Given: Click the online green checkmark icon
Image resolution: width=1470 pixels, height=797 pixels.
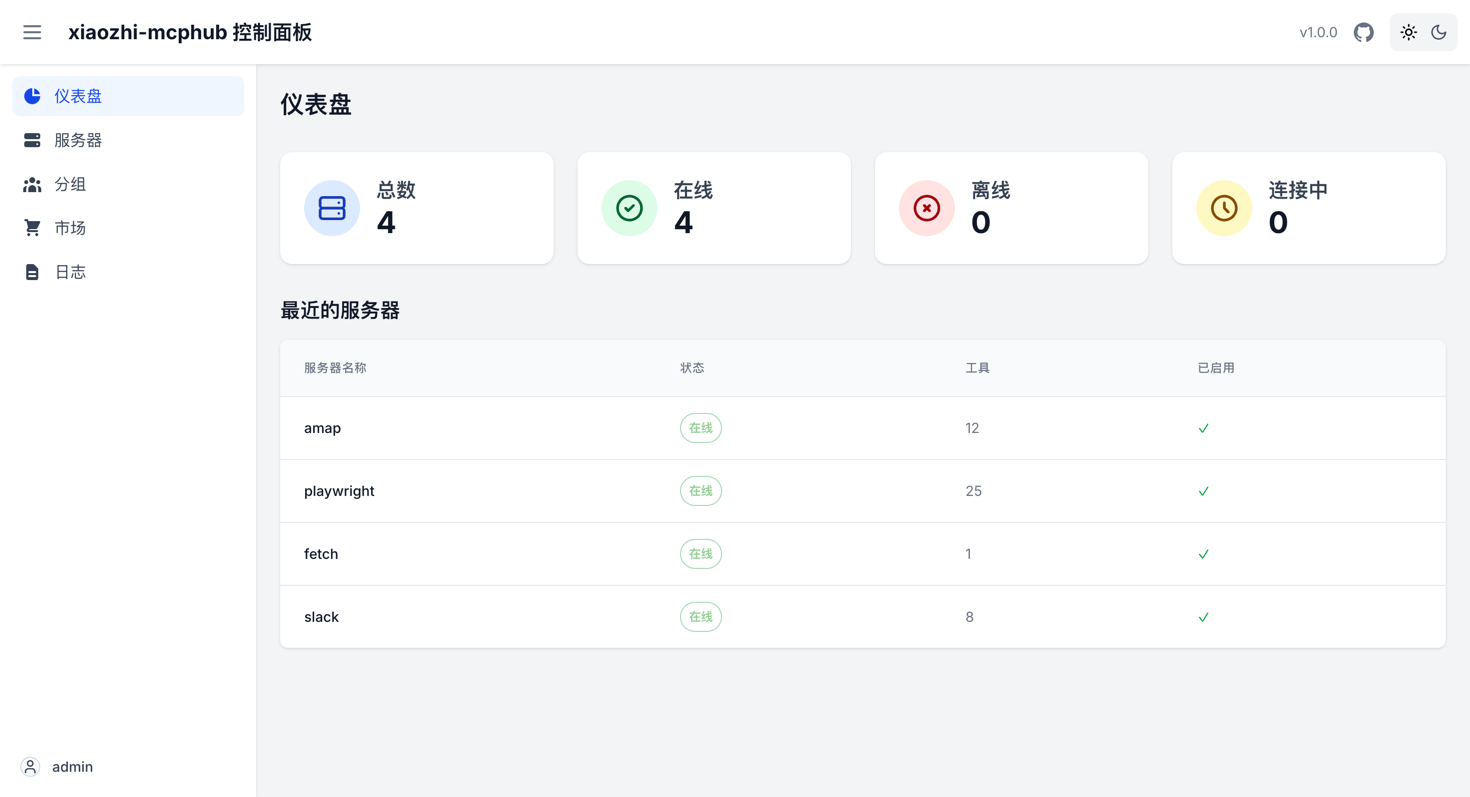Looking at the screenshot, I should click(x=629, y=208).
